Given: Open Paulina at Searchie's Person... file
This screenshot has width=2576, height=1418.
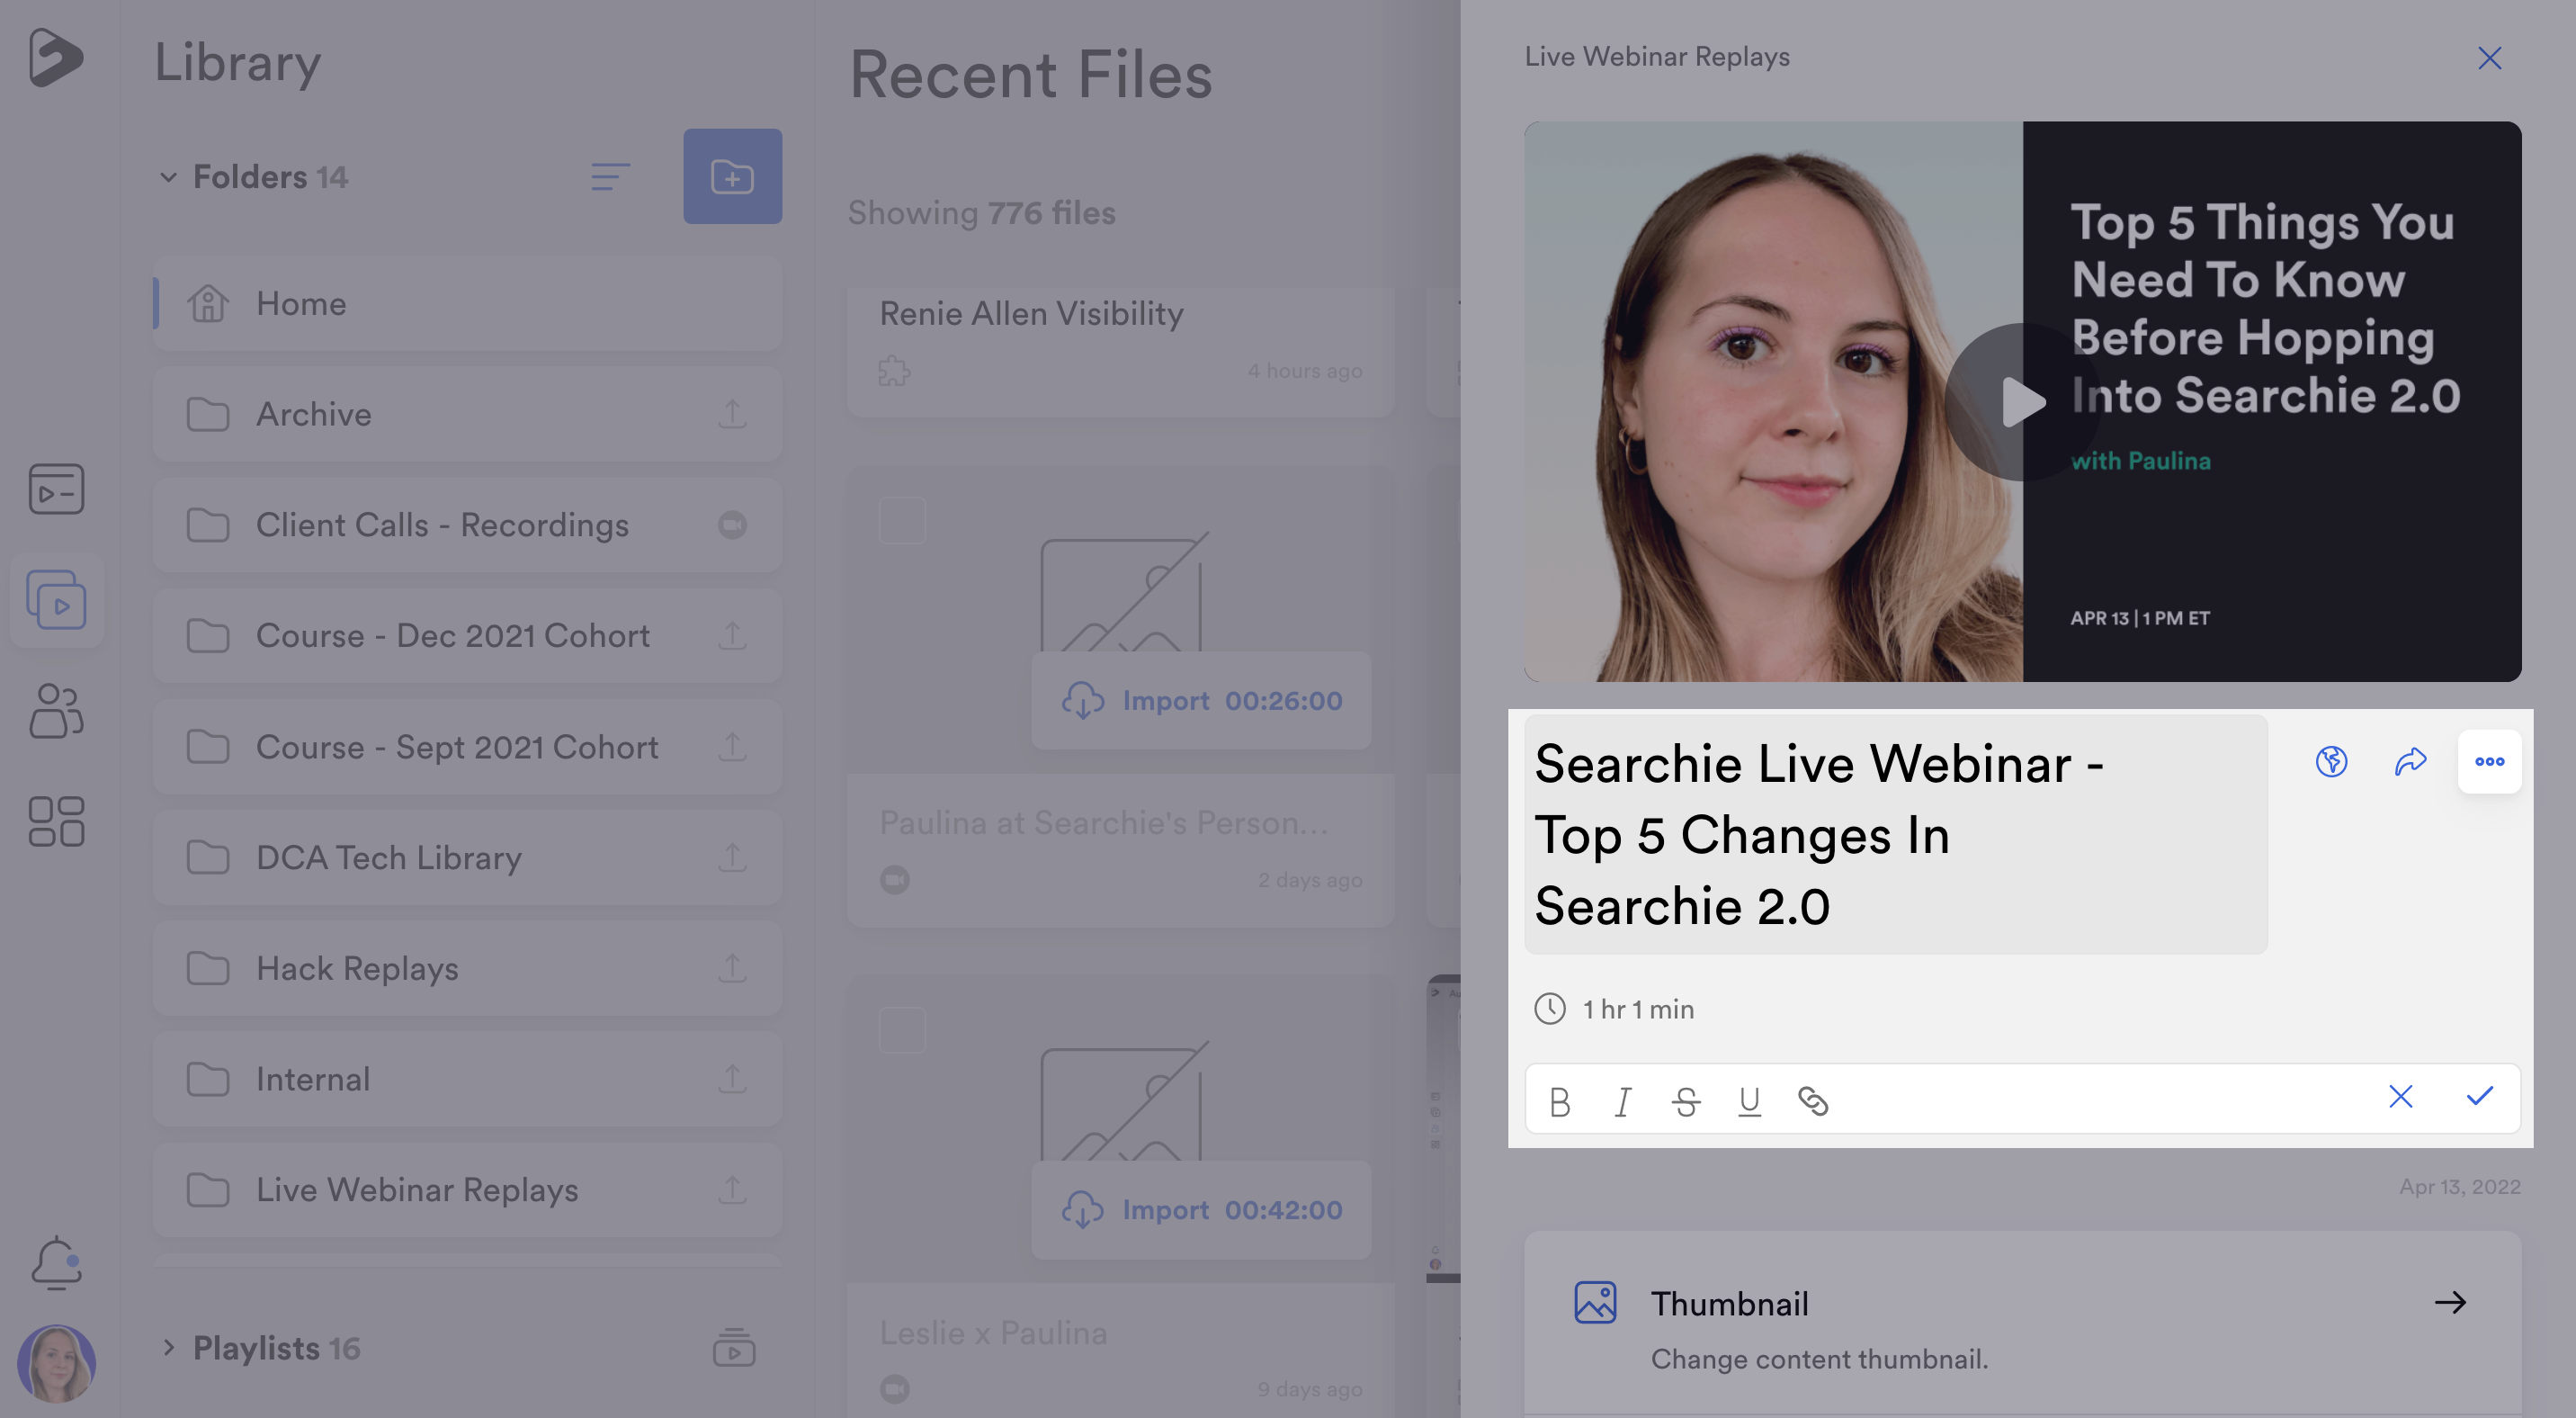Looking at the screenshot, I should coord(1103,822).
